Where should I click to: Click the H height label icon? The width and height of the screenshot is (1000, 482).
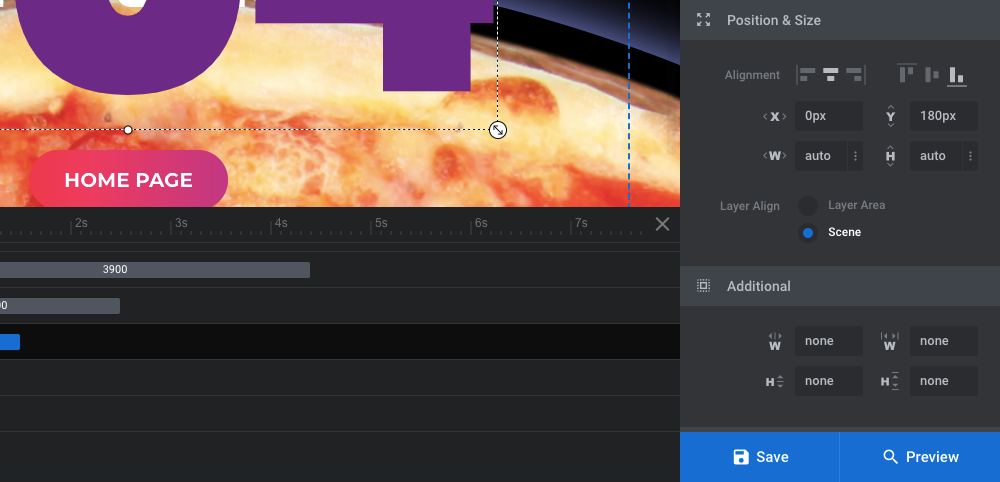click(x=890, y=156)
